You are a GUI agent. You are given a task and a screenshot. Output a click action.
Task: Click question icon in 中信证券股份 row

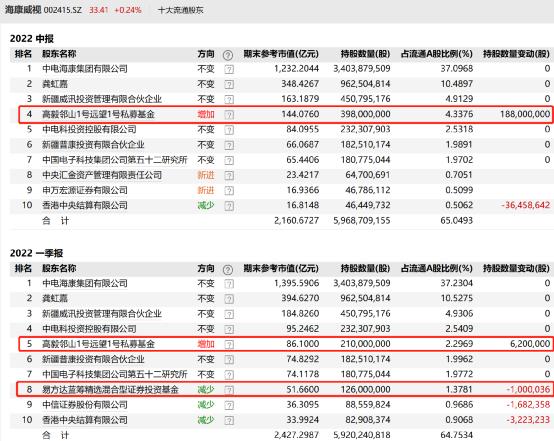[x=229, y=405]
